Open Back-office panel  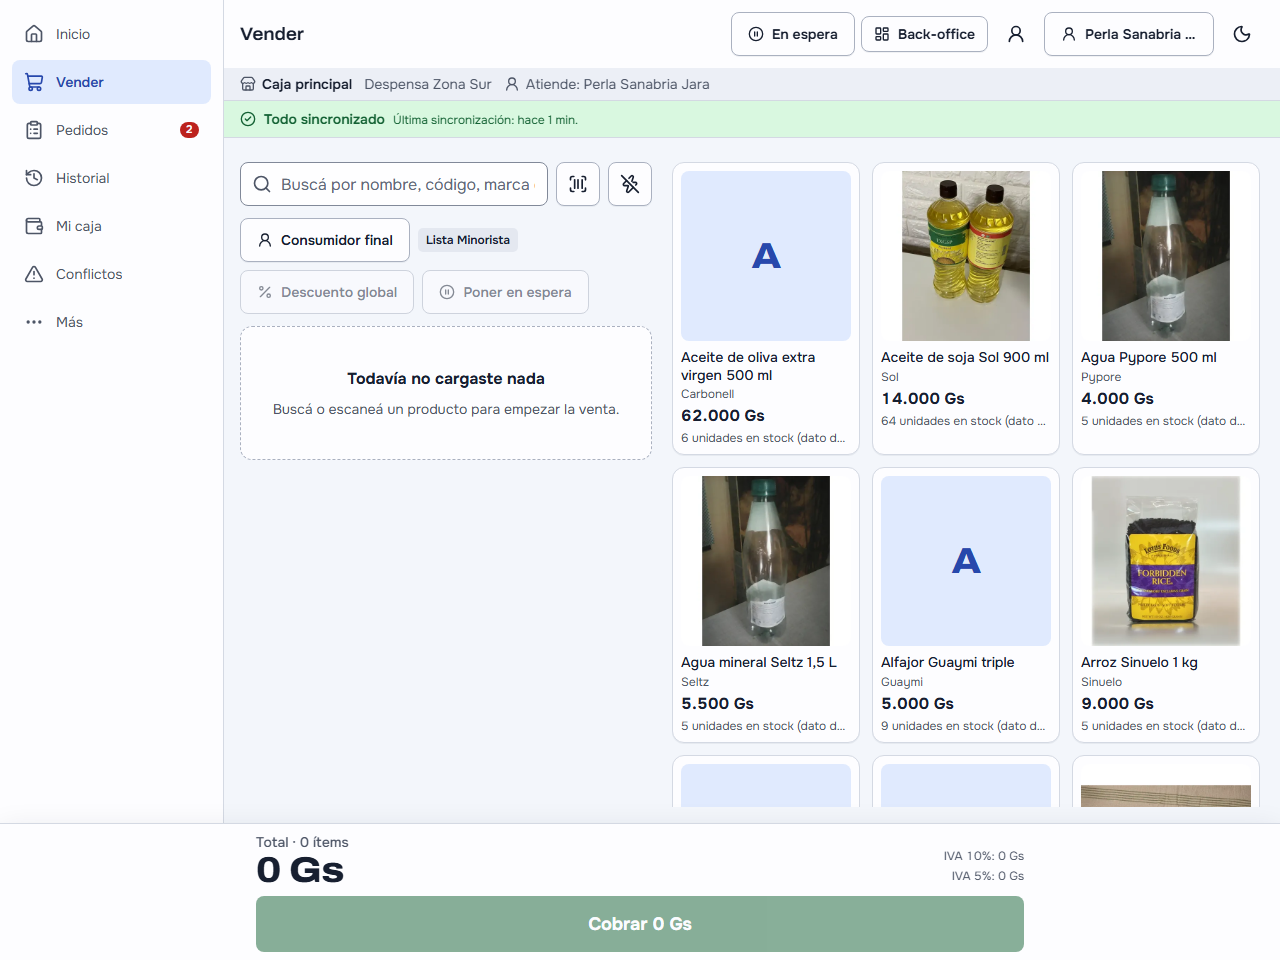tap(925, 34)
